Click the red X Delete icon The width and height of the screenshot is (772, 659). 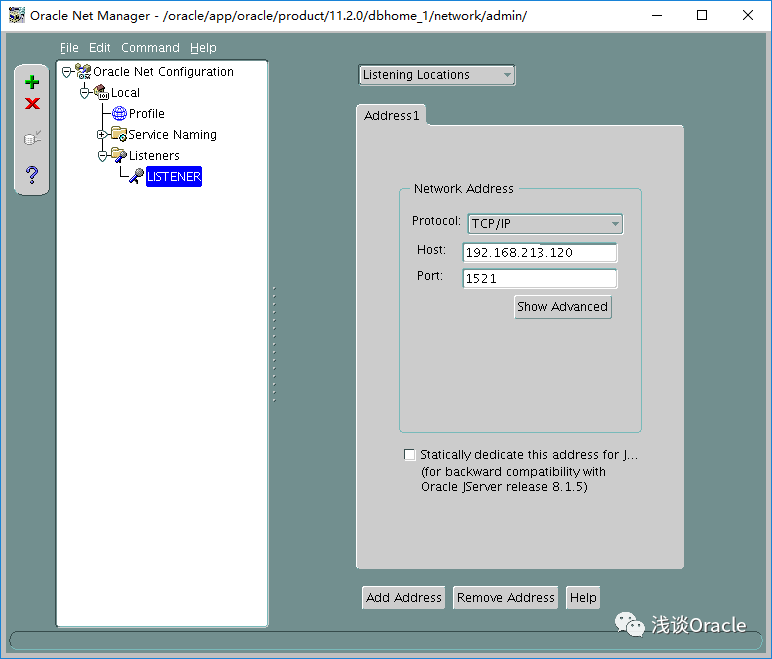32,103
